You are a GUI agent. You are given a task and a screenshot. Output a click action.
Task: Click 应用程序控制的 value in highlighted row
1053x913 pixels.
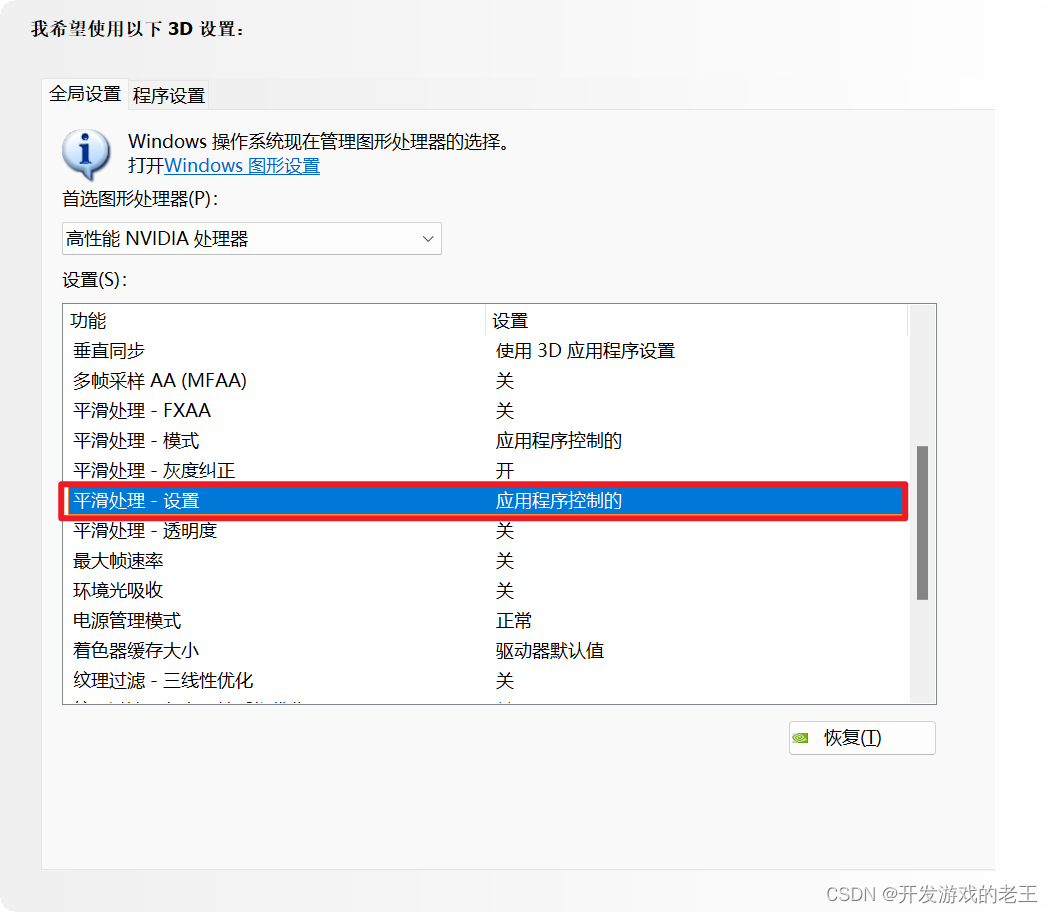pos(559,501)
